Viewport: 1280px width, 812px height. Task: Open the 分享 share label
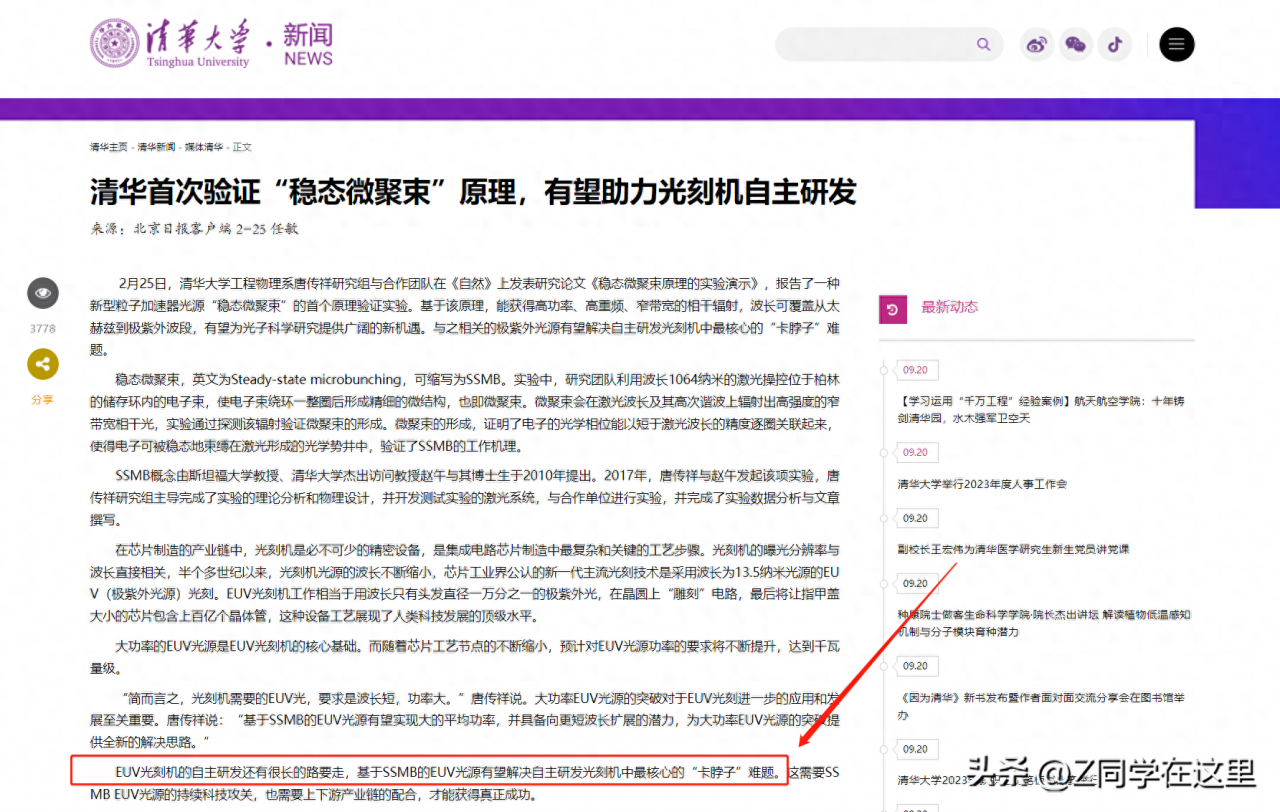coord(42,399)
